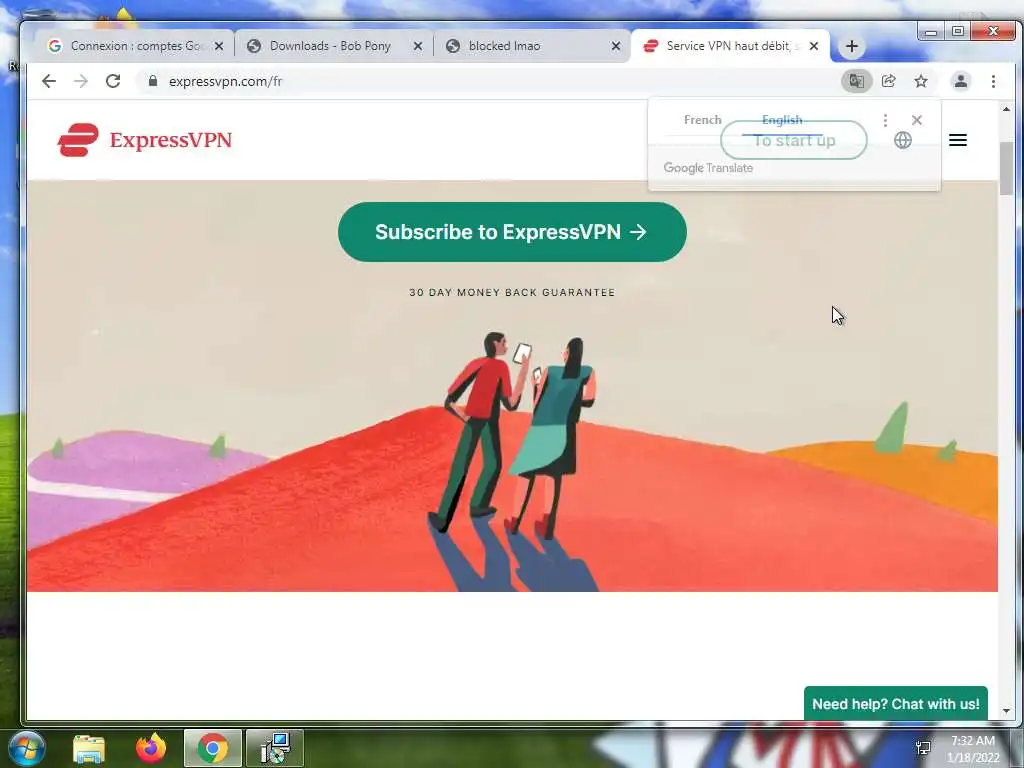This screenshot has height=768, width=1024.
Task: Click Subscribe to ExpressVPN button
Action: 512,232
